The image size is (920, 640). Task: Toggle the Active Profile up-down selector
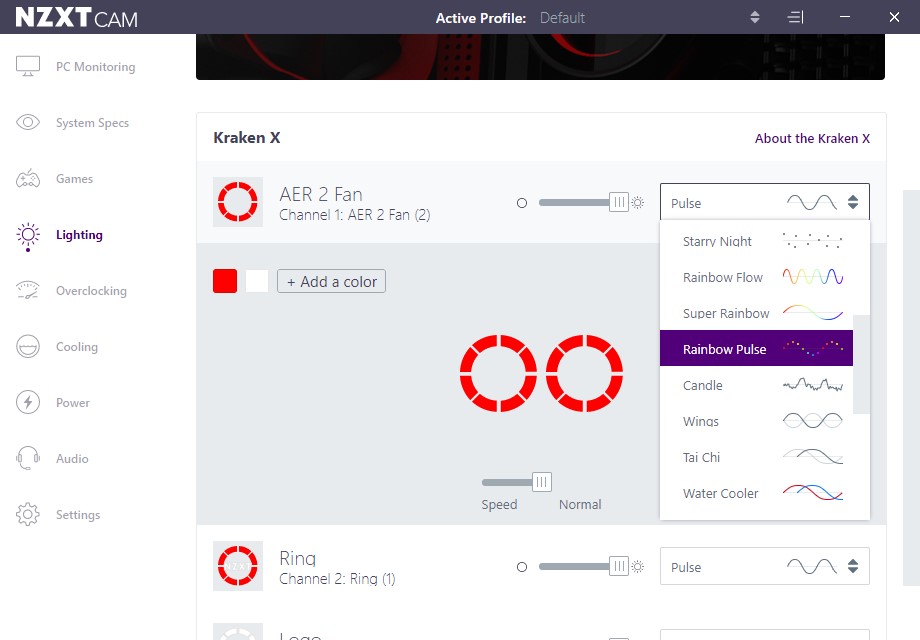pyautogui.click(x=755, y=18)
